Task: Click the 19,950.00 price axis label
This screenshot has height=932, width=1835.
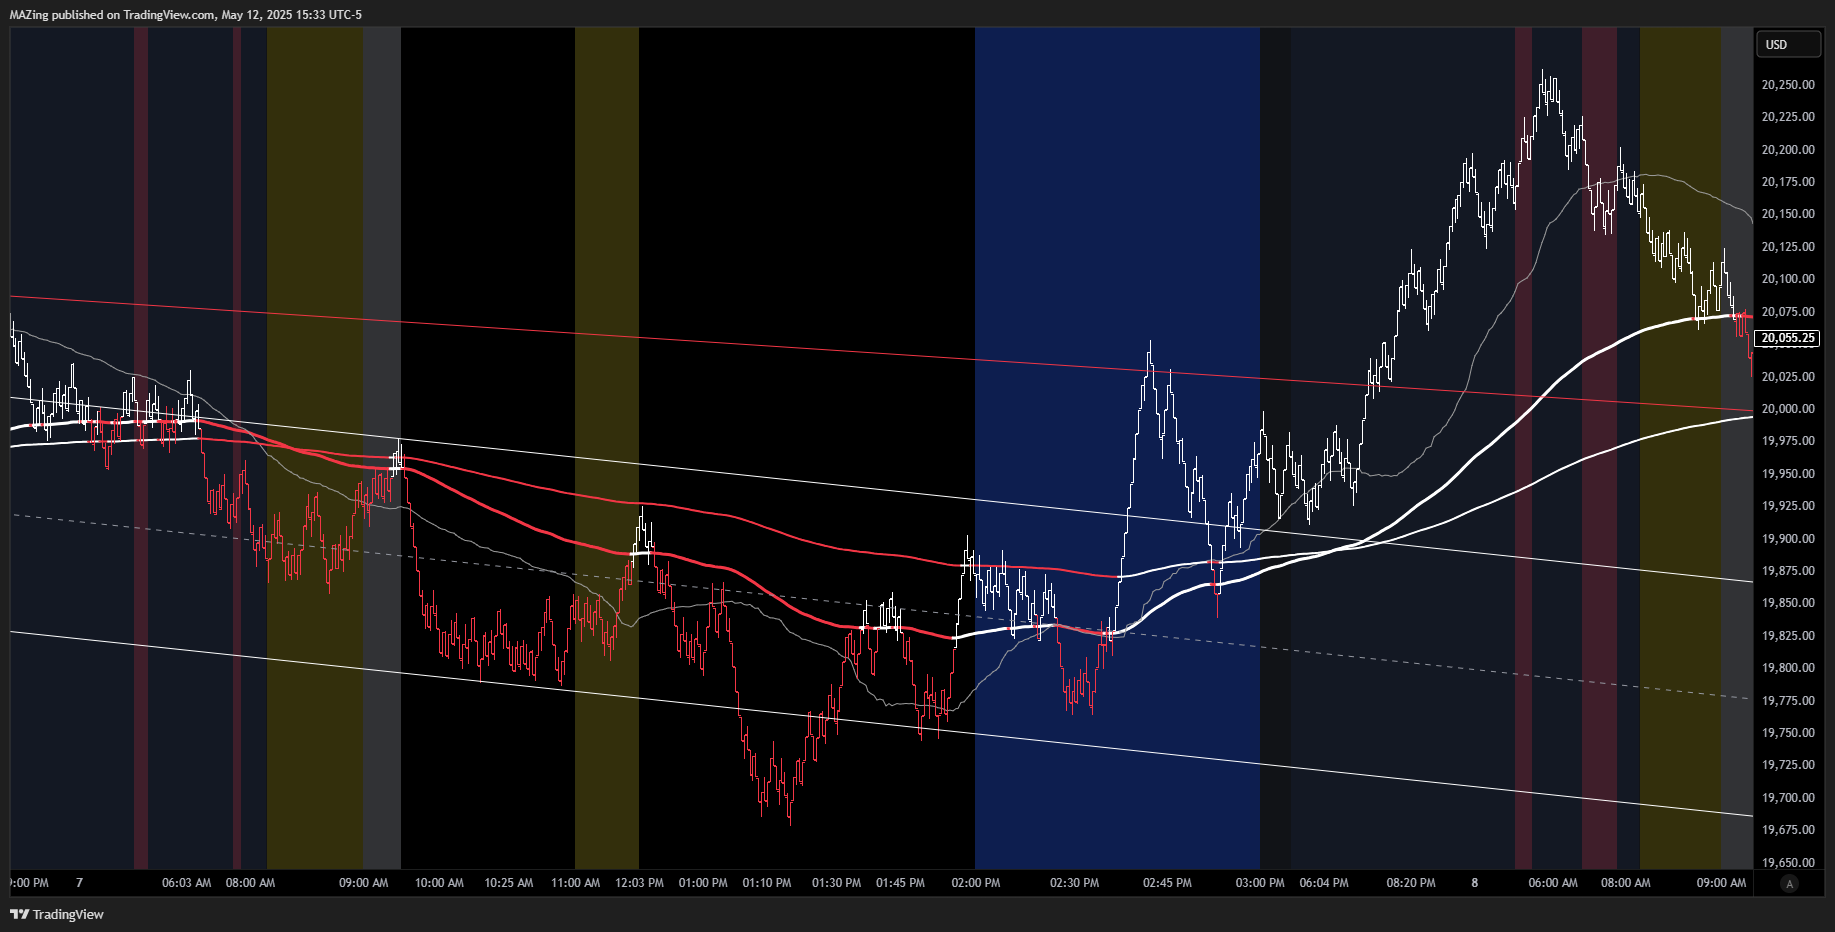Action: point(1788,474)
